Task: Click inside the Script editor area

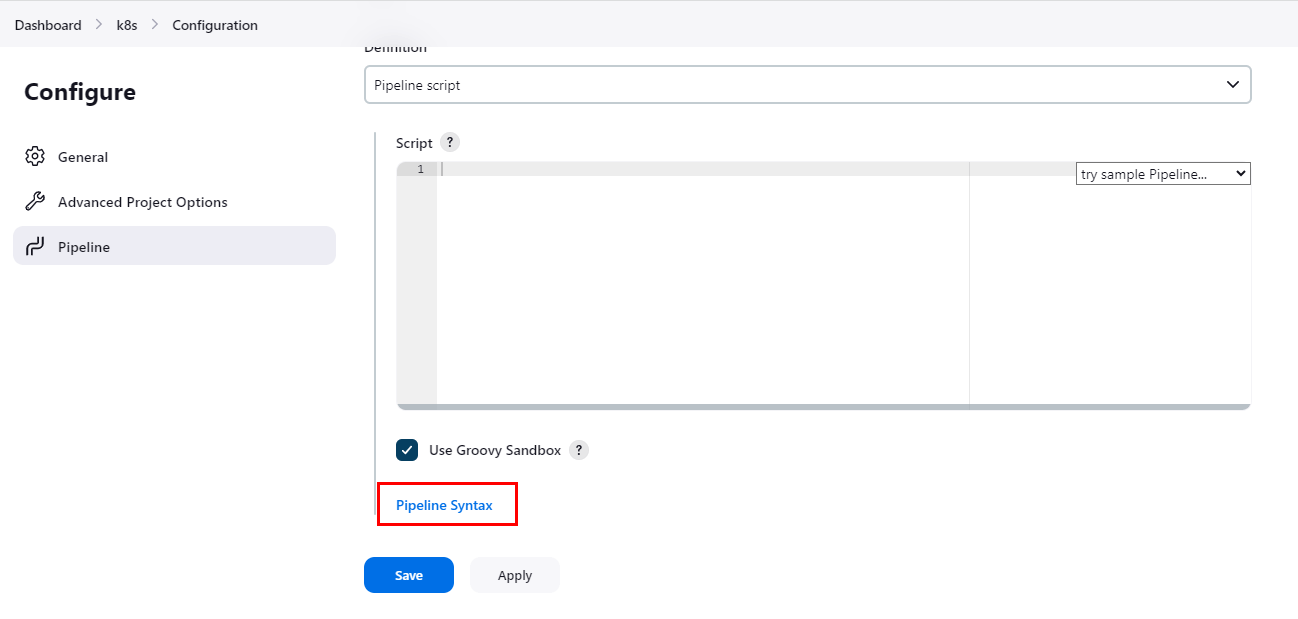Action: click(x=700, y=280)
